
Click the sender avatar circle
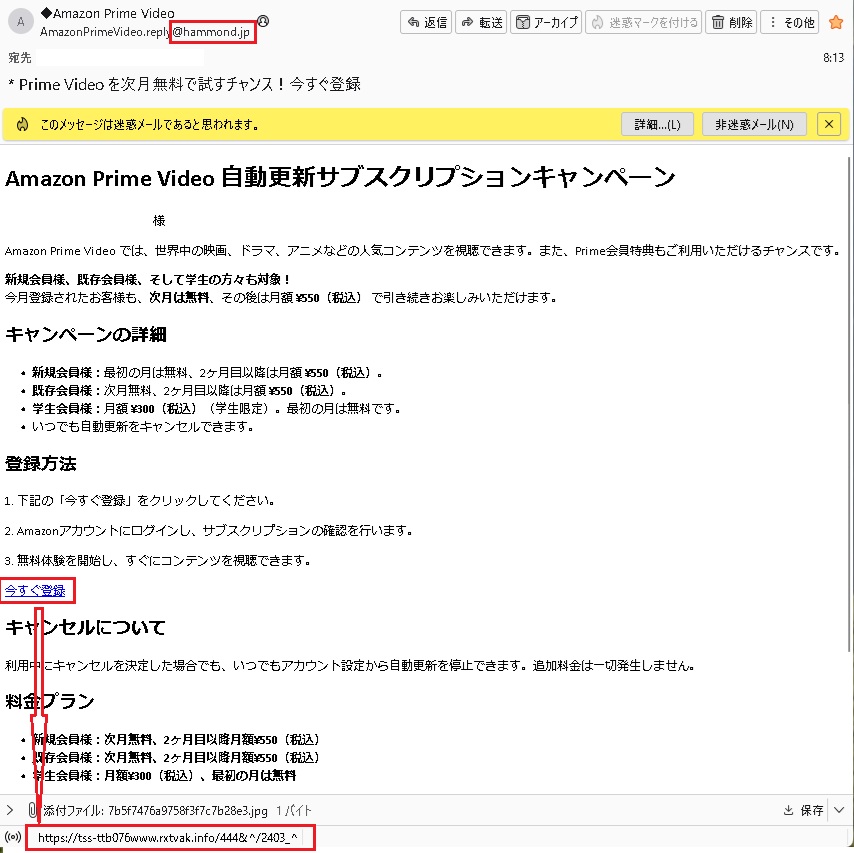tap(21, 22)
